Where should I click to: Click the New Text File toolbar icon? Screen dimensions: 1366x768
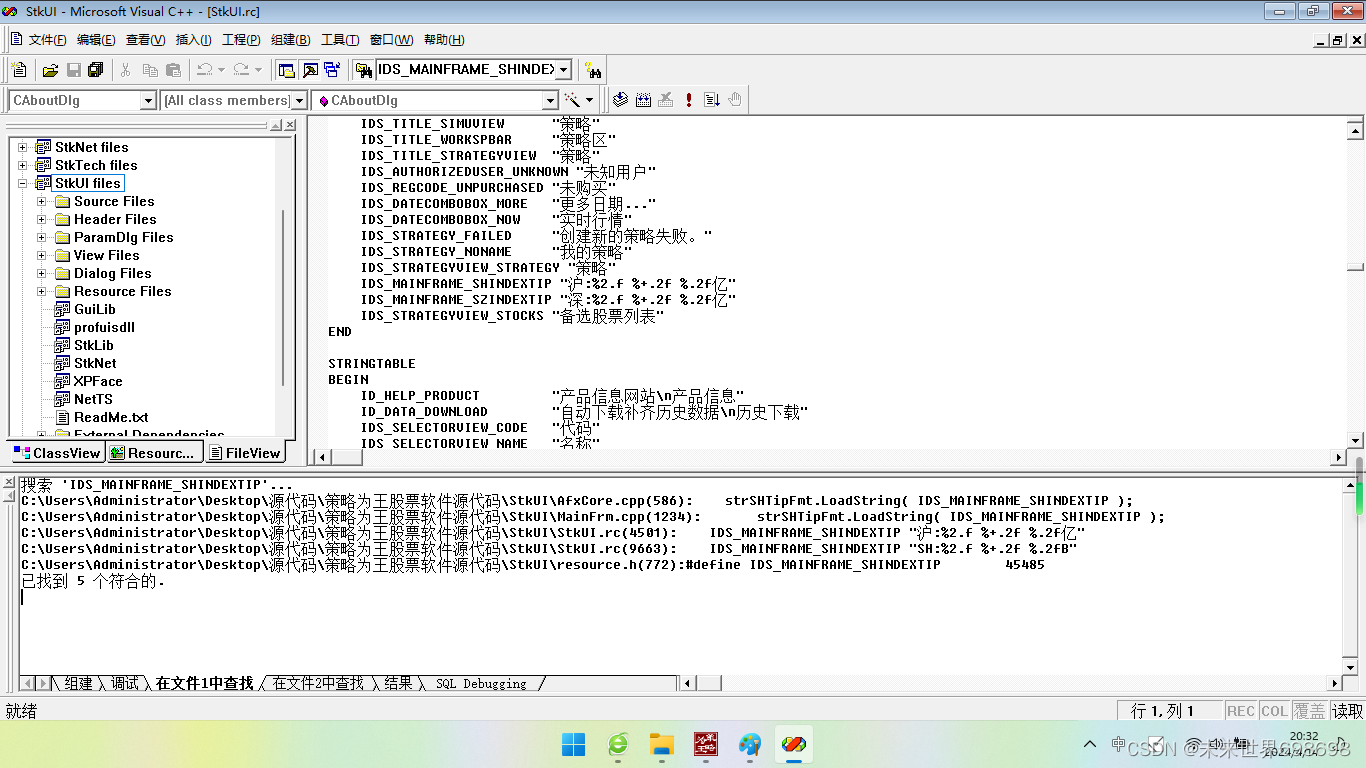click(x=19, y=69)
